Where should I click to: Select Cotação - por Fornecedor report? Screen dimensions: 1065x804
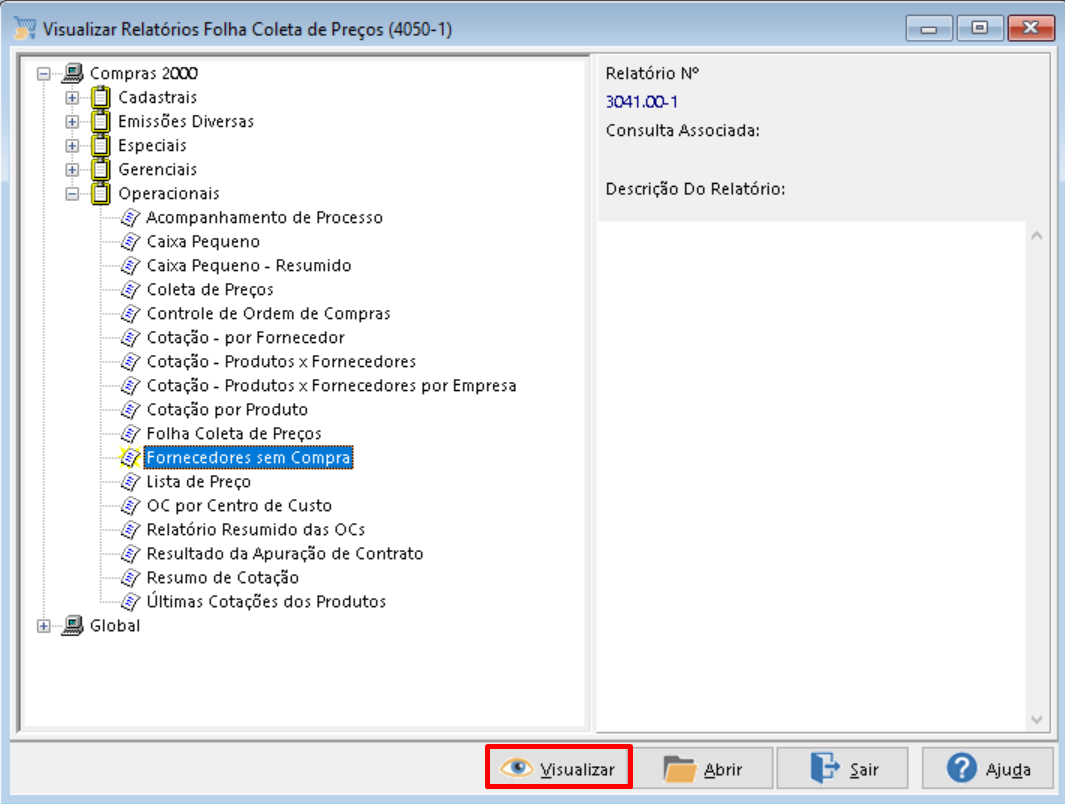click(245, 337)
